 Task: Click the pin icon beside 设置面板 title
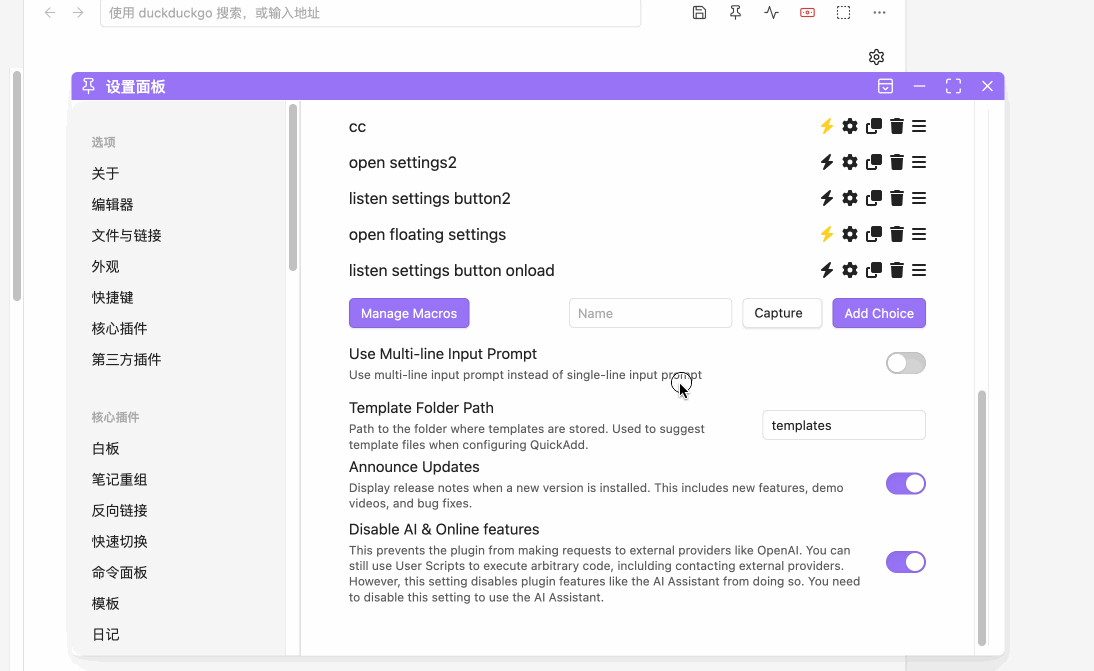click(x=88, y=86)
